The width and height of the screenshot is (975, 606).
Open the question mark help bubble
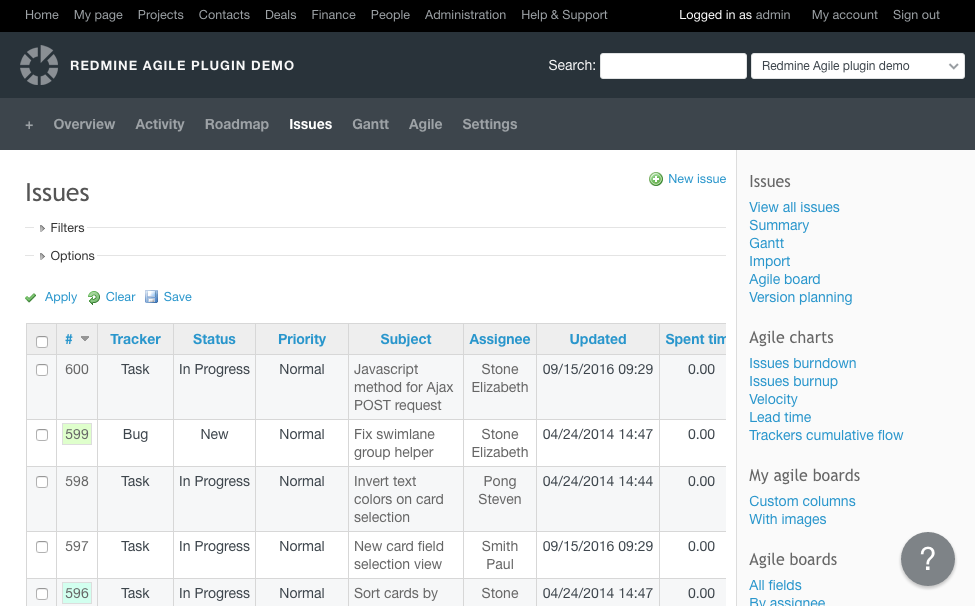tap(927, 558)
